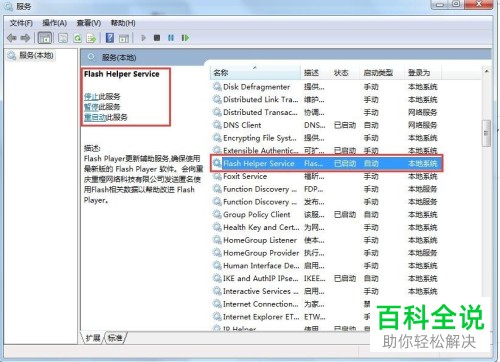This screenshot has width=500, height=362.
Task: Open the 帮助(H) menu
Action: coord(123,23)
